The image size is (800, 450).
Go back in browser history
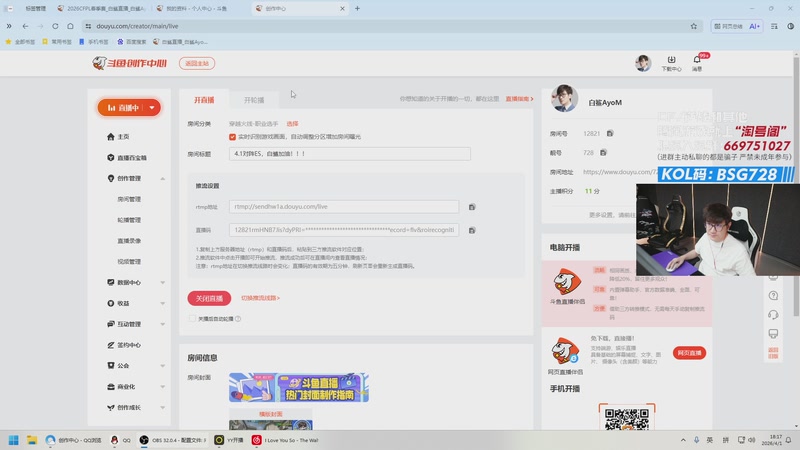click(x=25, y=26)
